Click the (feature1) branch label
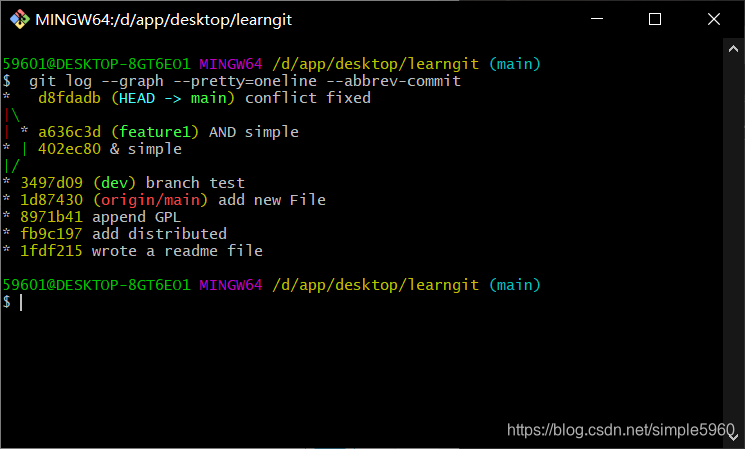Viewport: 745px width, 449px height. (155, 132)
